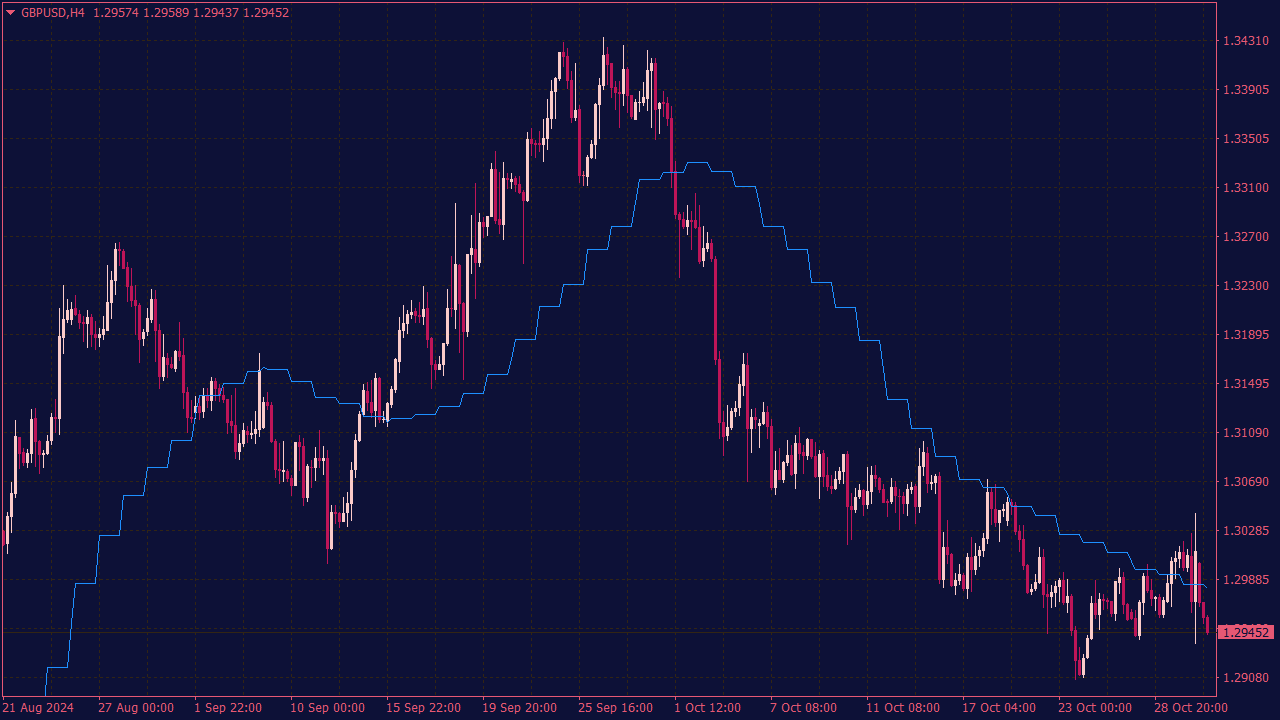The width and height of the screenshot is (1280, 720).
Task: Click the 7 Oct 08:00 time label
Action: pyautogui.click(x=804, y=708)
